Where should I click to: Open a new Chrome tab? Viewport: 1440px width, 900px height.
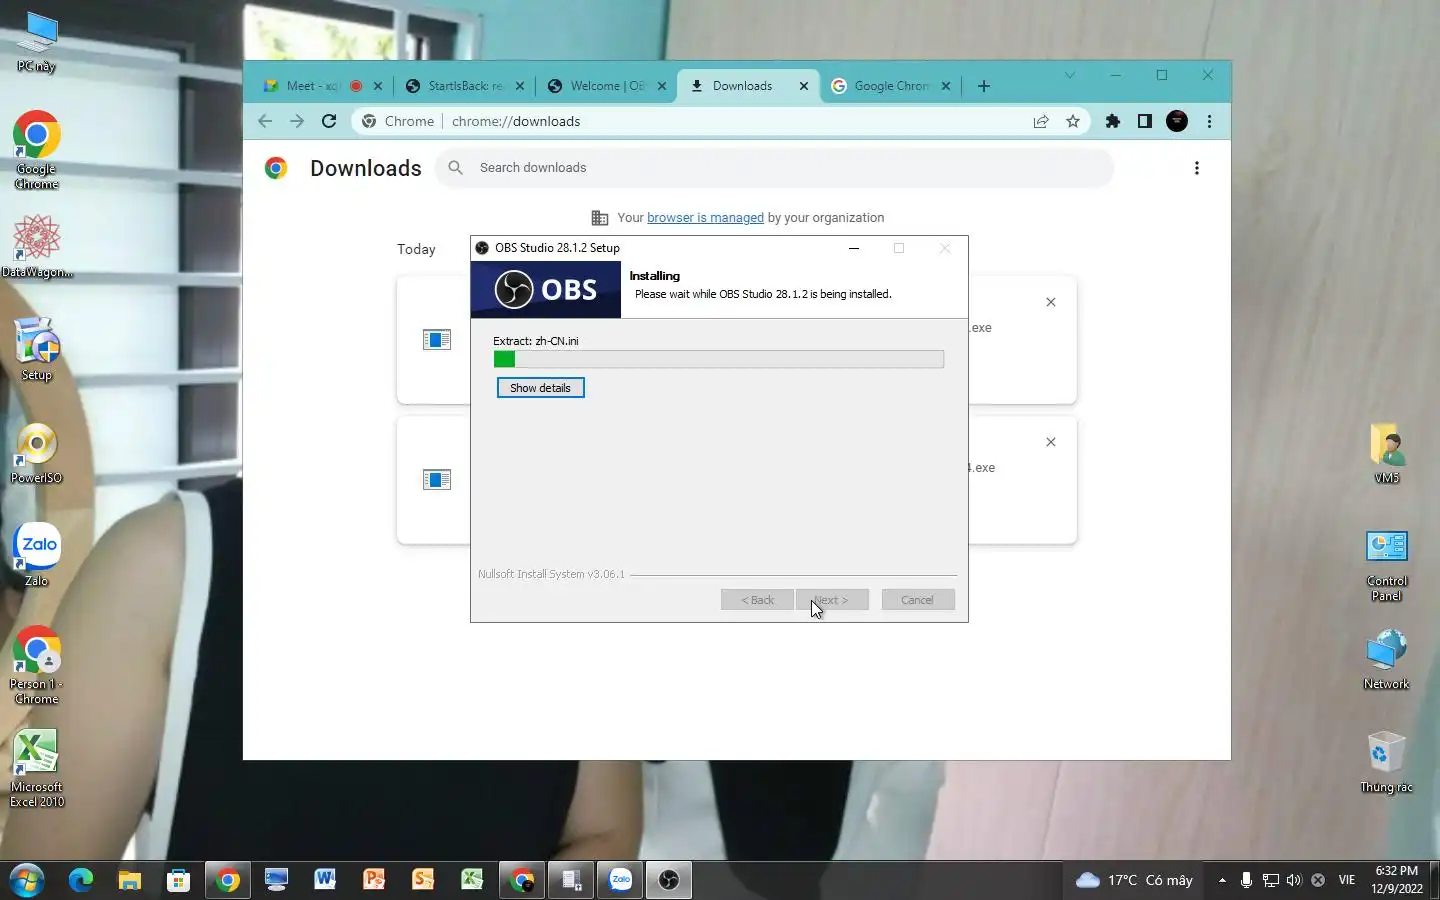tap(984, 86)
